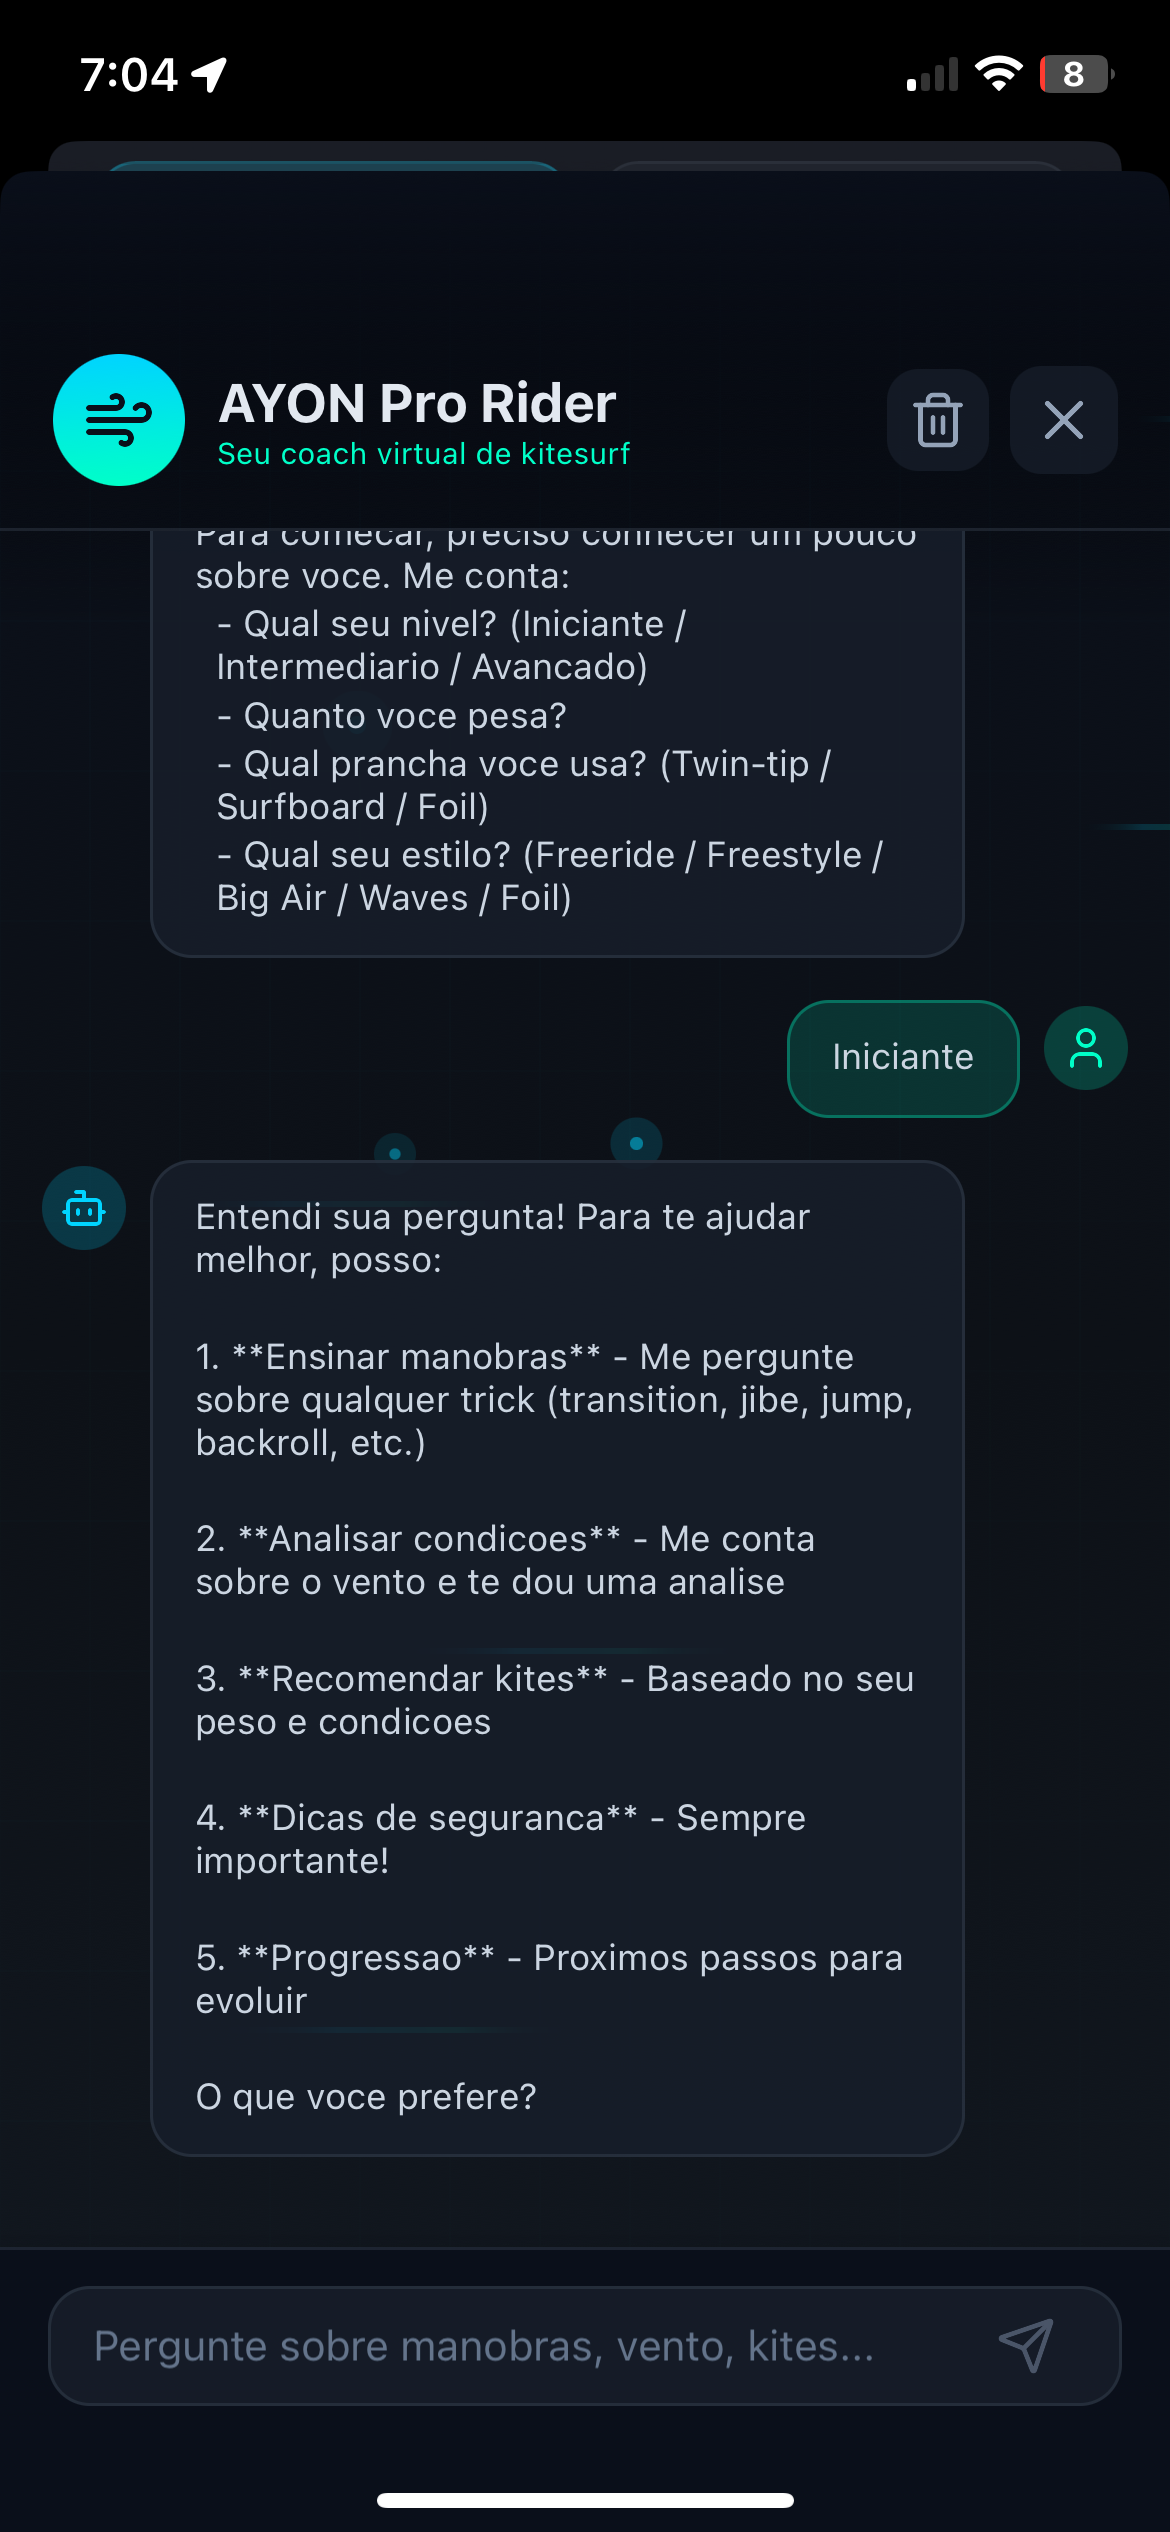Tap the "Iniciante" sent message bubble
Viewport: 1170px width, 2532px height.
[903, 1058]
